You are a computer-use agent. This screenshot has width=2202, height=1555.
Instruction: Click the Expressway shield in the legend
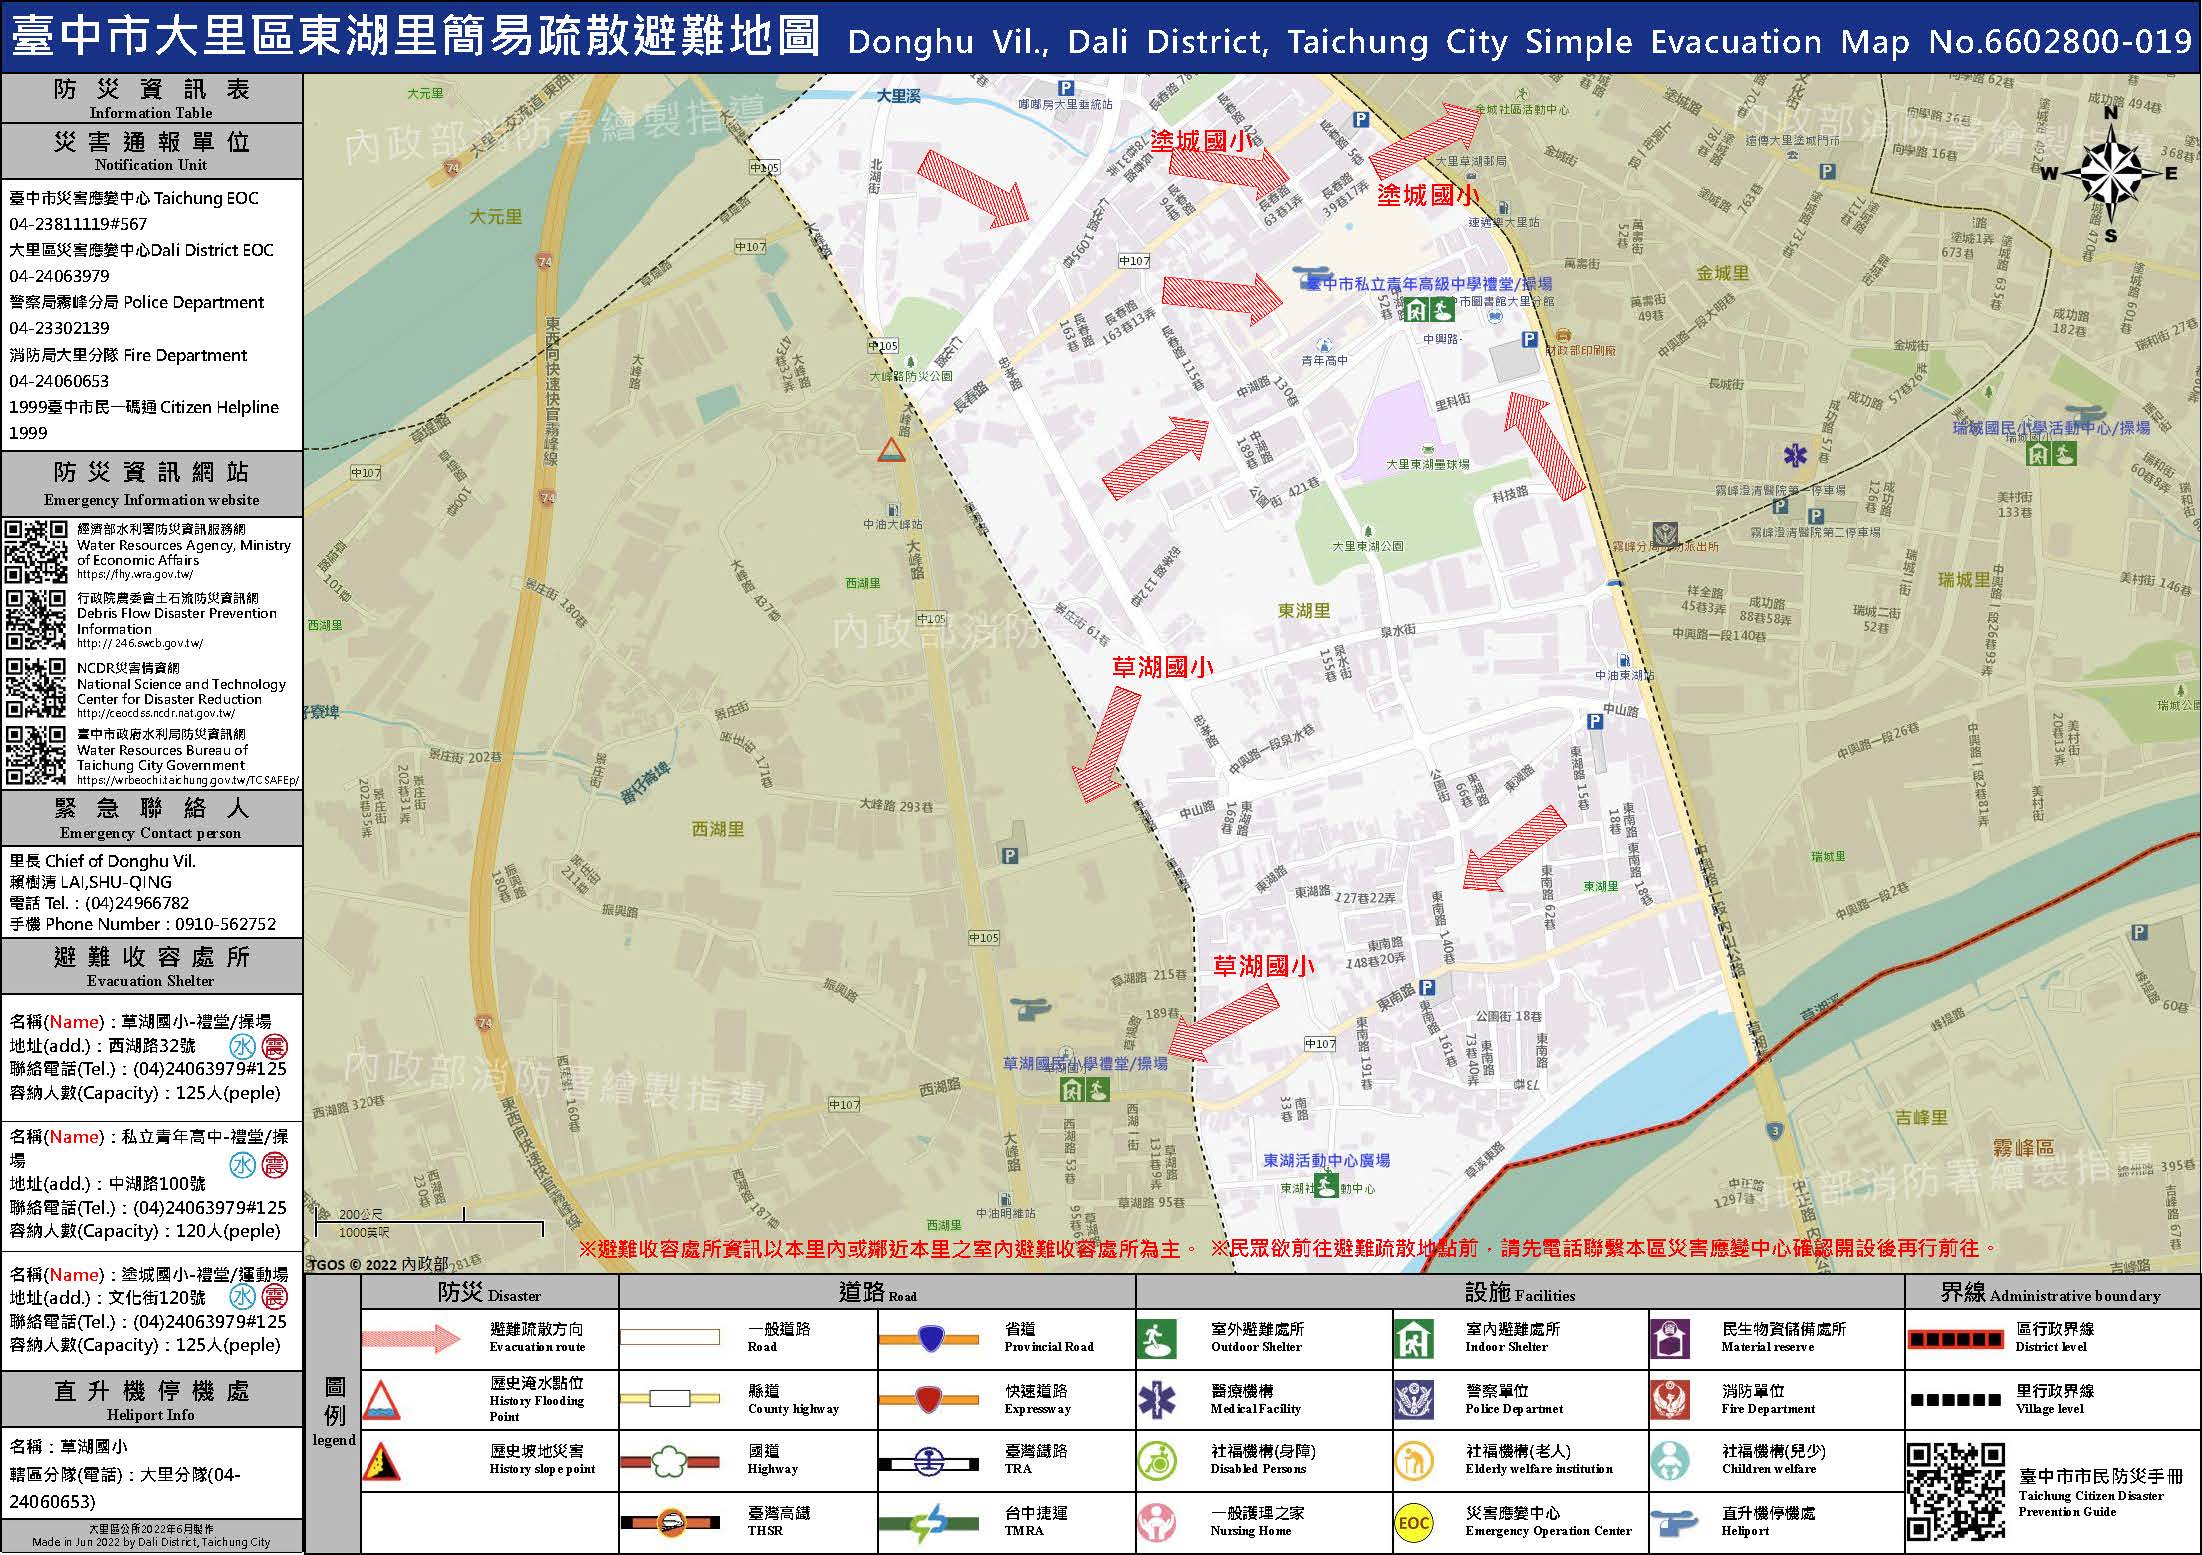[931, 1399]
